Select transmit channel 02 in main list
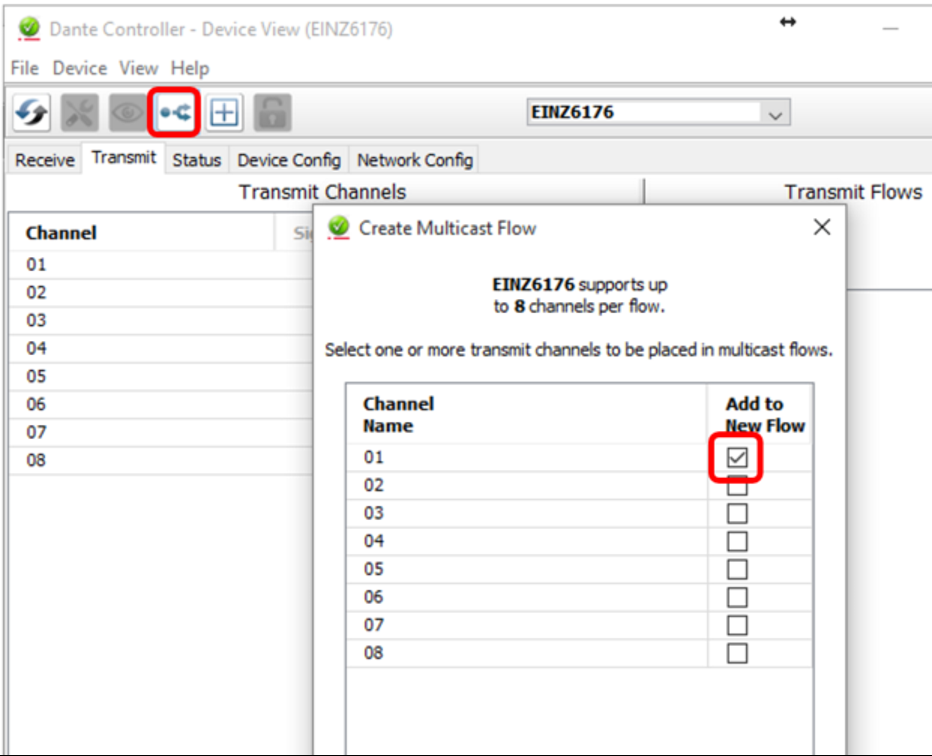Viewport: 932px width, 756px height. pyautogui.click(x=160, y=292)
